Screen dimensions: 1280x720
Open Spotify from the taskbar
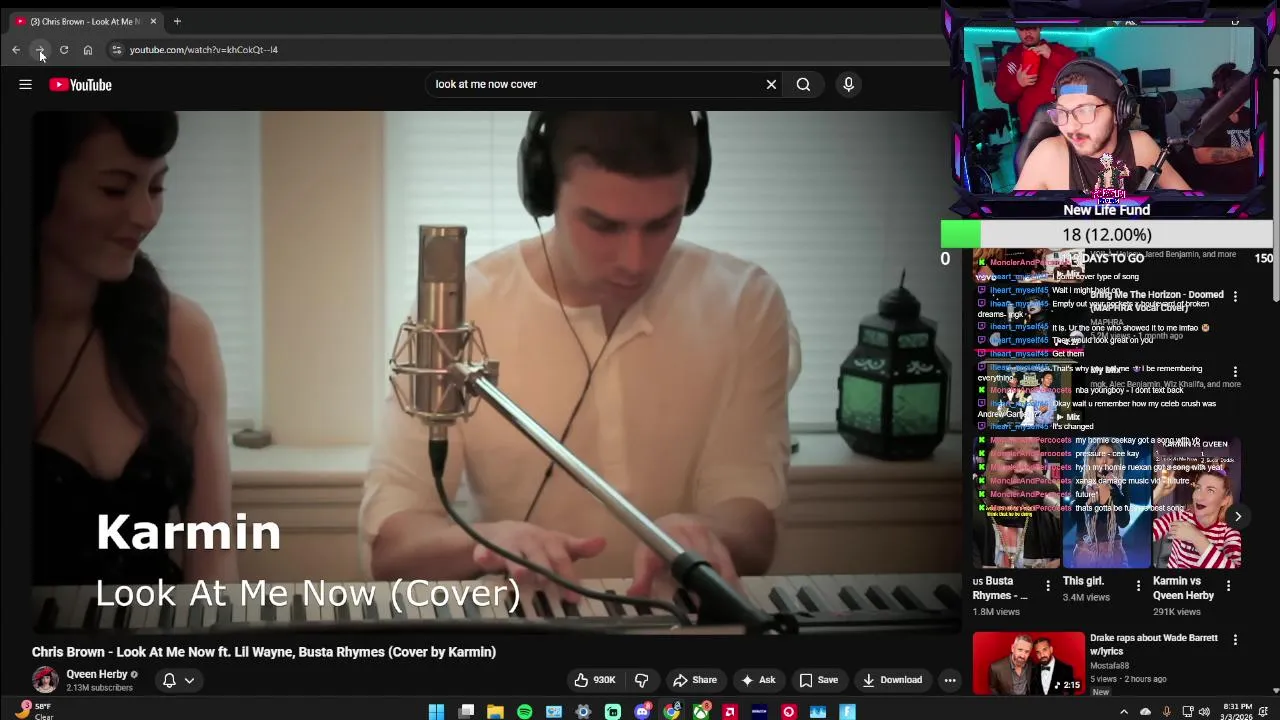coord(525,712)
